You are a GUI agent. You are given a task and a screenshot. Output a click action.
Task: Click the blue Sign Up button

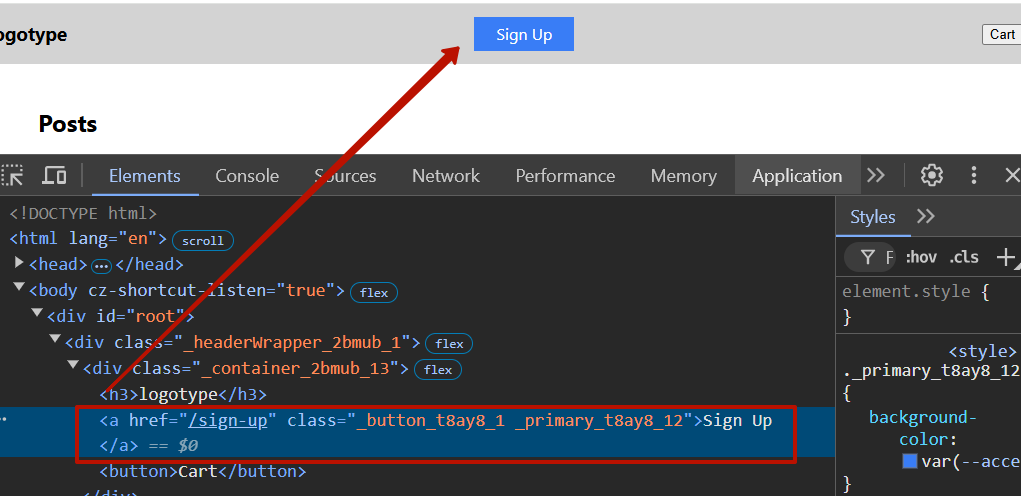point(523,35)
